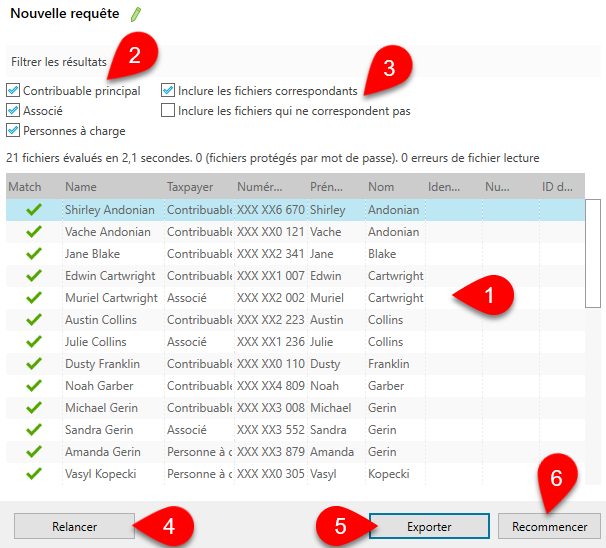606x548 pixels.
Task: Click the Numér... column header
Action: (271, 187)
